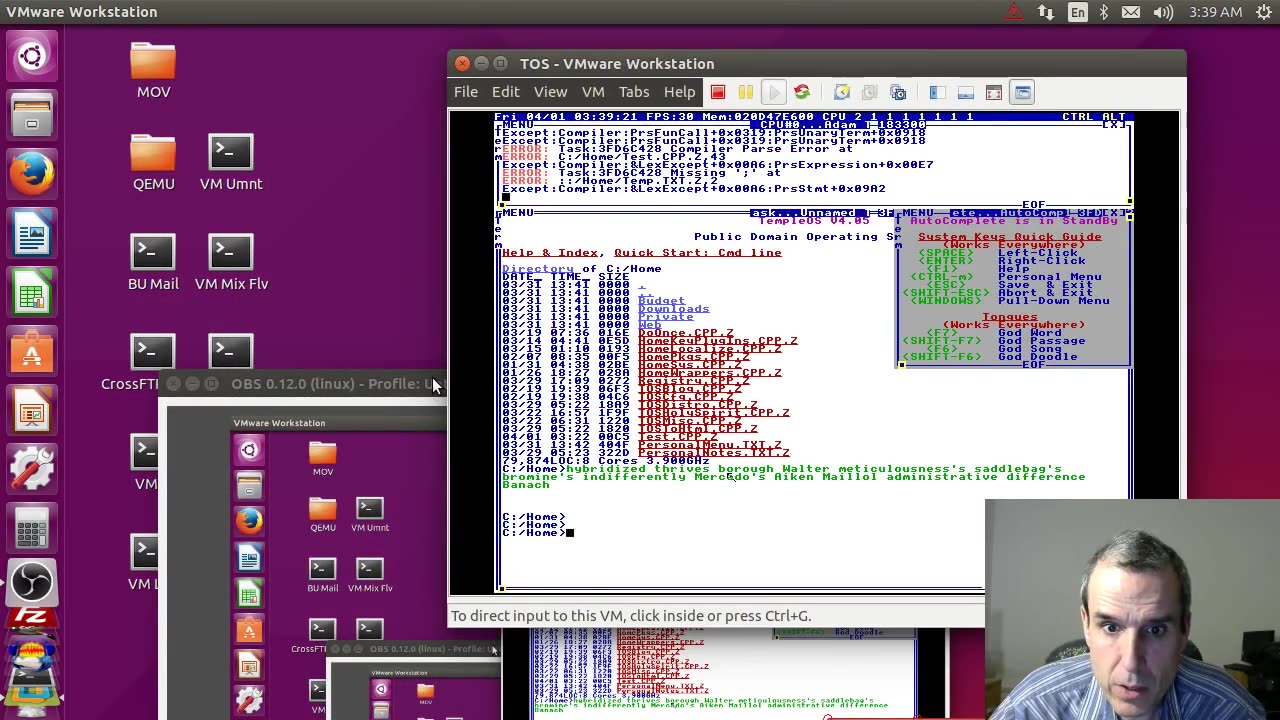Open the mail messaging indicator in the top panel

click(x=1131, y=12)
